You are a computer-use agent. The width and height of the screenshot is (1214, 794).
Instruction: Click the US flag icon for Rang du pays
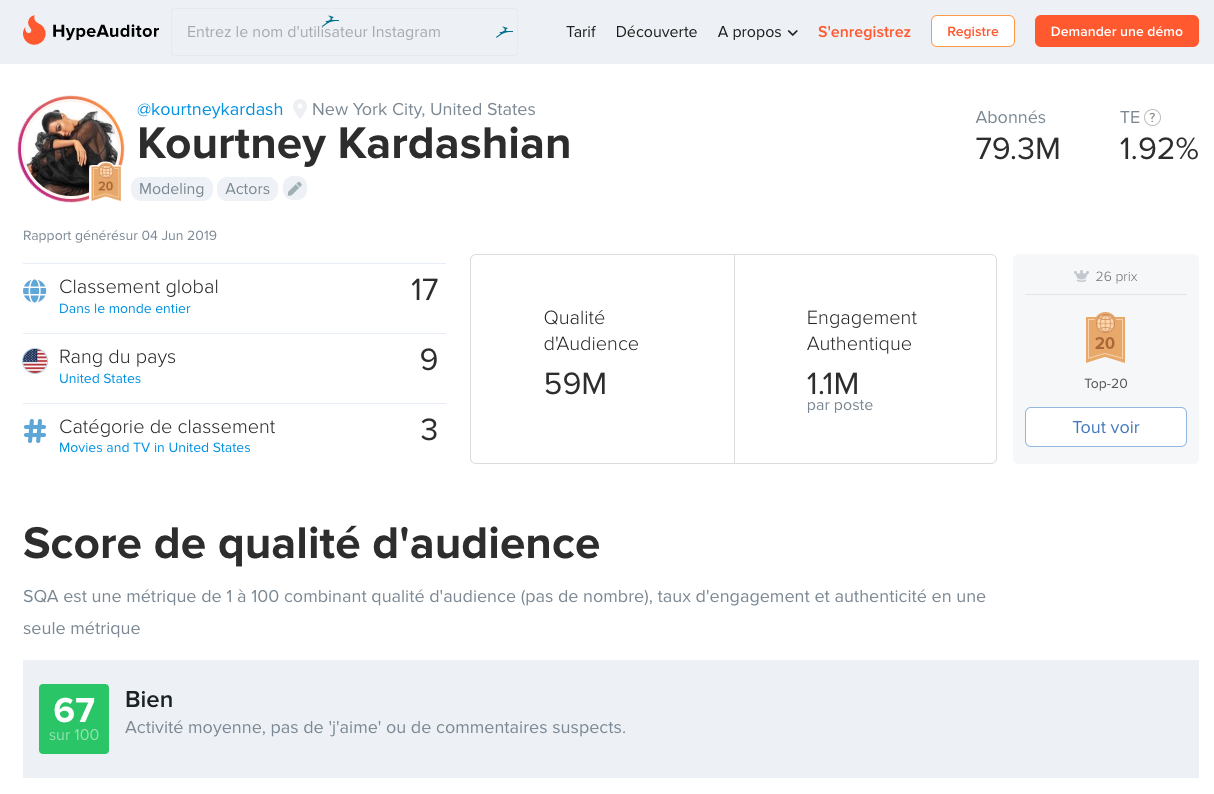(x=35, y=361)
